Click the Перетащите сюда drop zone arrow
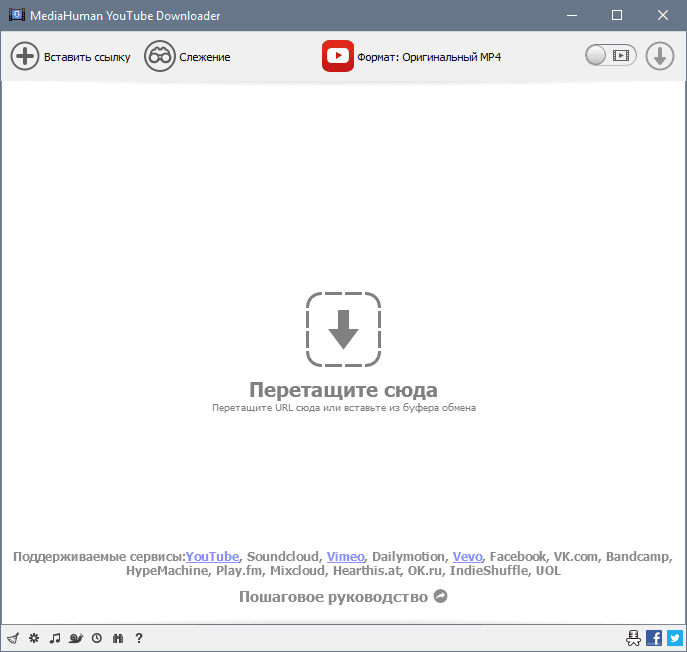687x652 pixels. (x=343, y=330)
